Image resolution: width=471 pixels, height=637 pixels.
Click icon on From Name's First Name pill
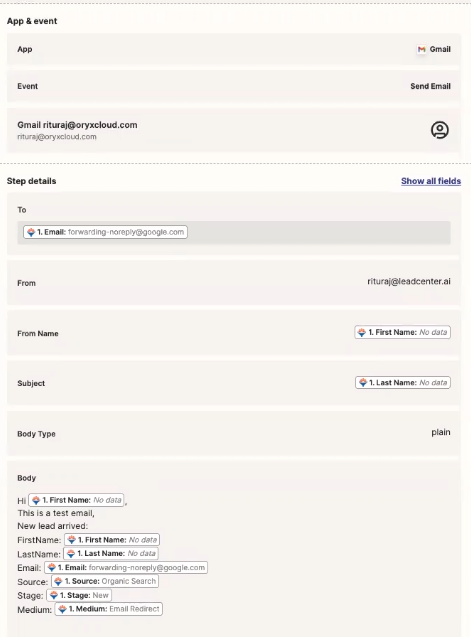[x=362, y=332]
